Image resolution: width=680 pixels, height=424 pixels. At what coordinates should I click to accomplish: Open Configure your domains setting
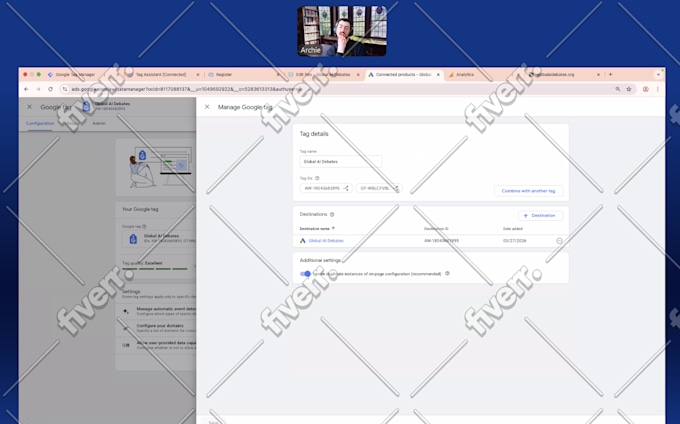pos(158,328)
